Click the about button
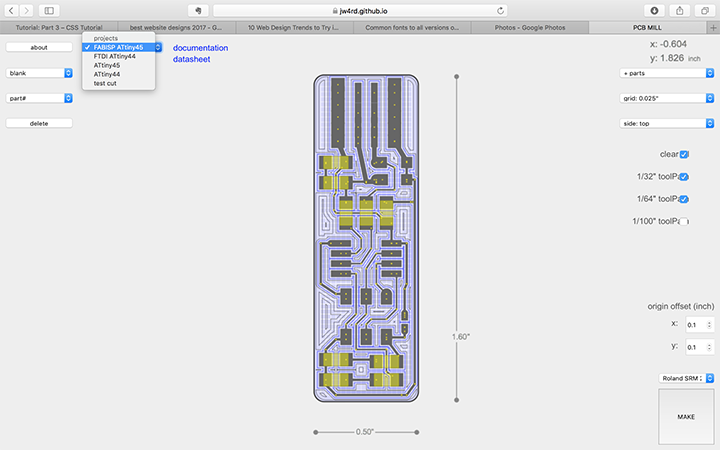 (x=39, y=47)
